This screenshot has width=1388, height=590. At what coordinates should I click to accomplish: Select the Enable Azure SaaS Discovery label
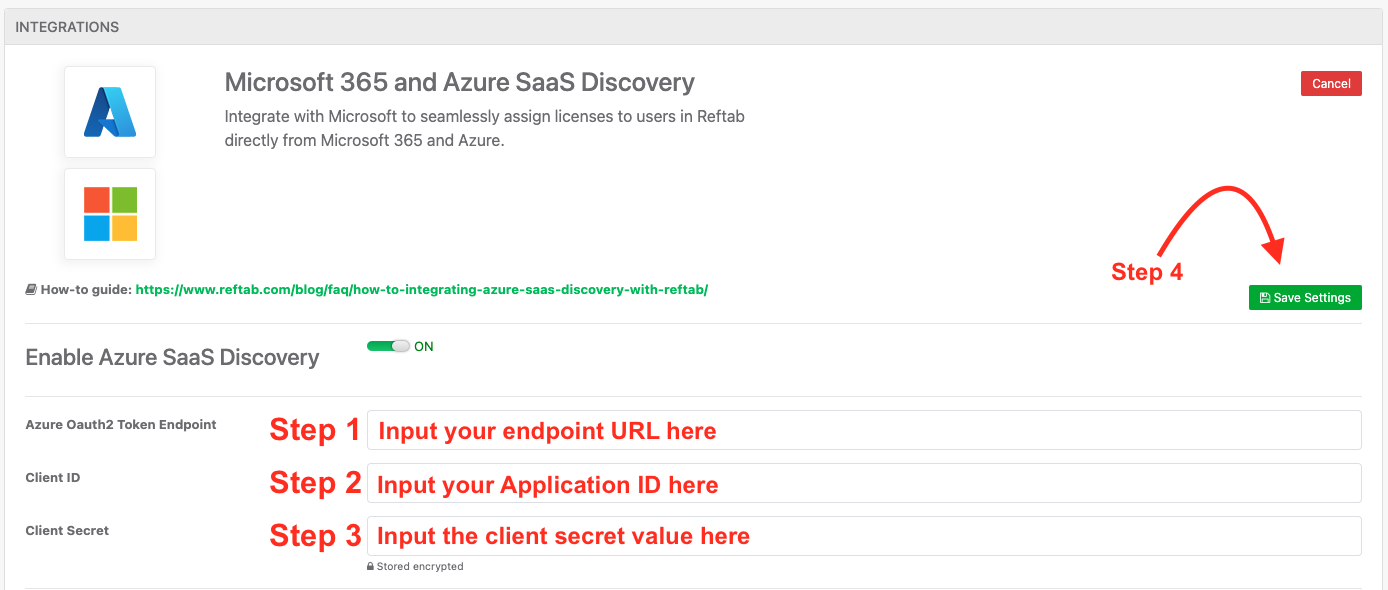click(172, 357)
